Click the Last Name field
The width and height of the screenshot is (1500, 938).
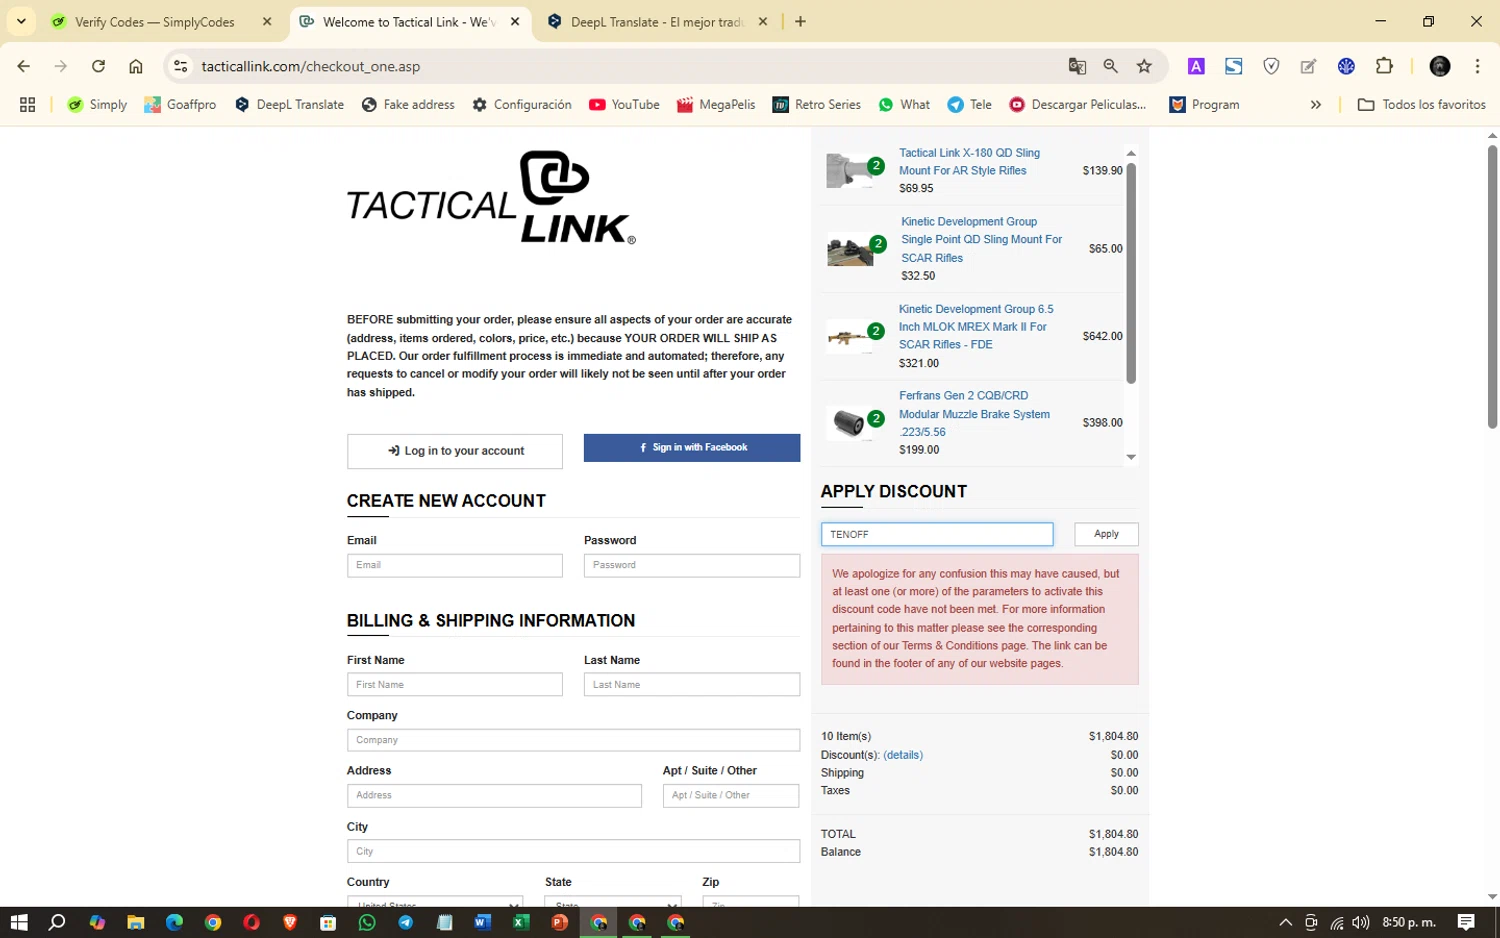click(x=692, y=685)
